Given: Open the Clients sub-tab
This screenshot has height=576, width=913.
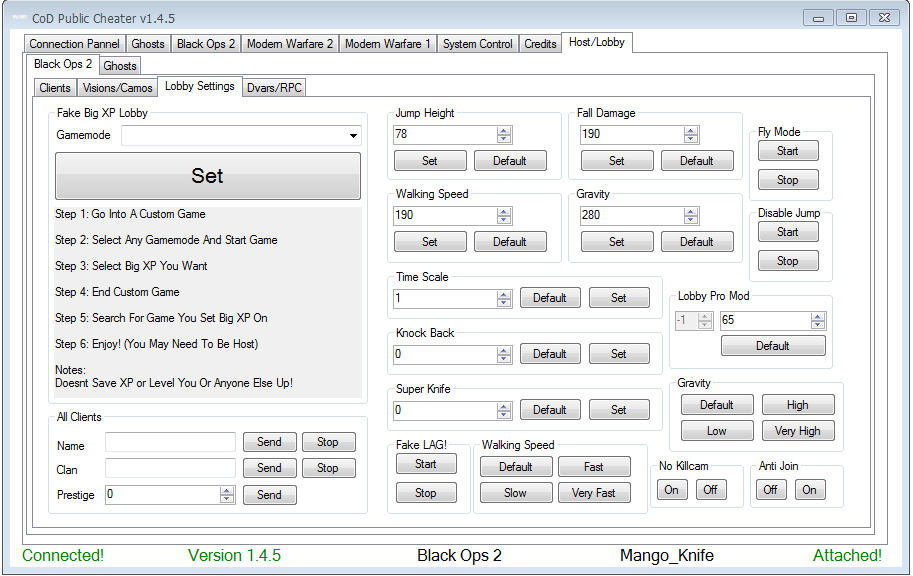Looking at the screenshot, I should (55, 88).
